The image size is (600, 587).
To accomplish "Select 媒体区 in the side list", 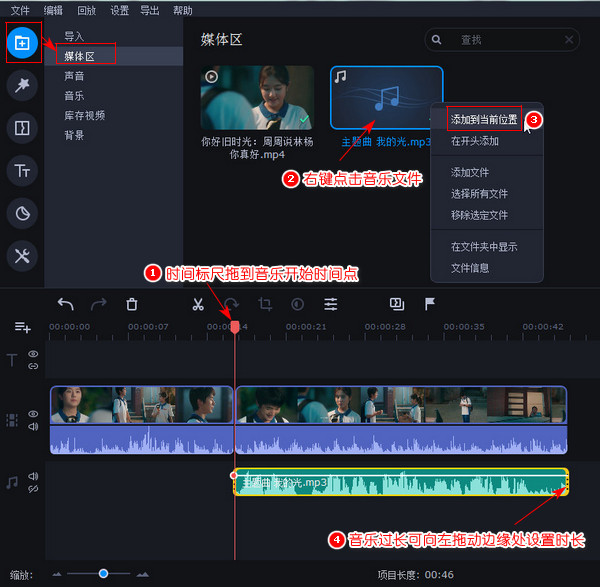I will pyautogui.click(x=114, y=56).
